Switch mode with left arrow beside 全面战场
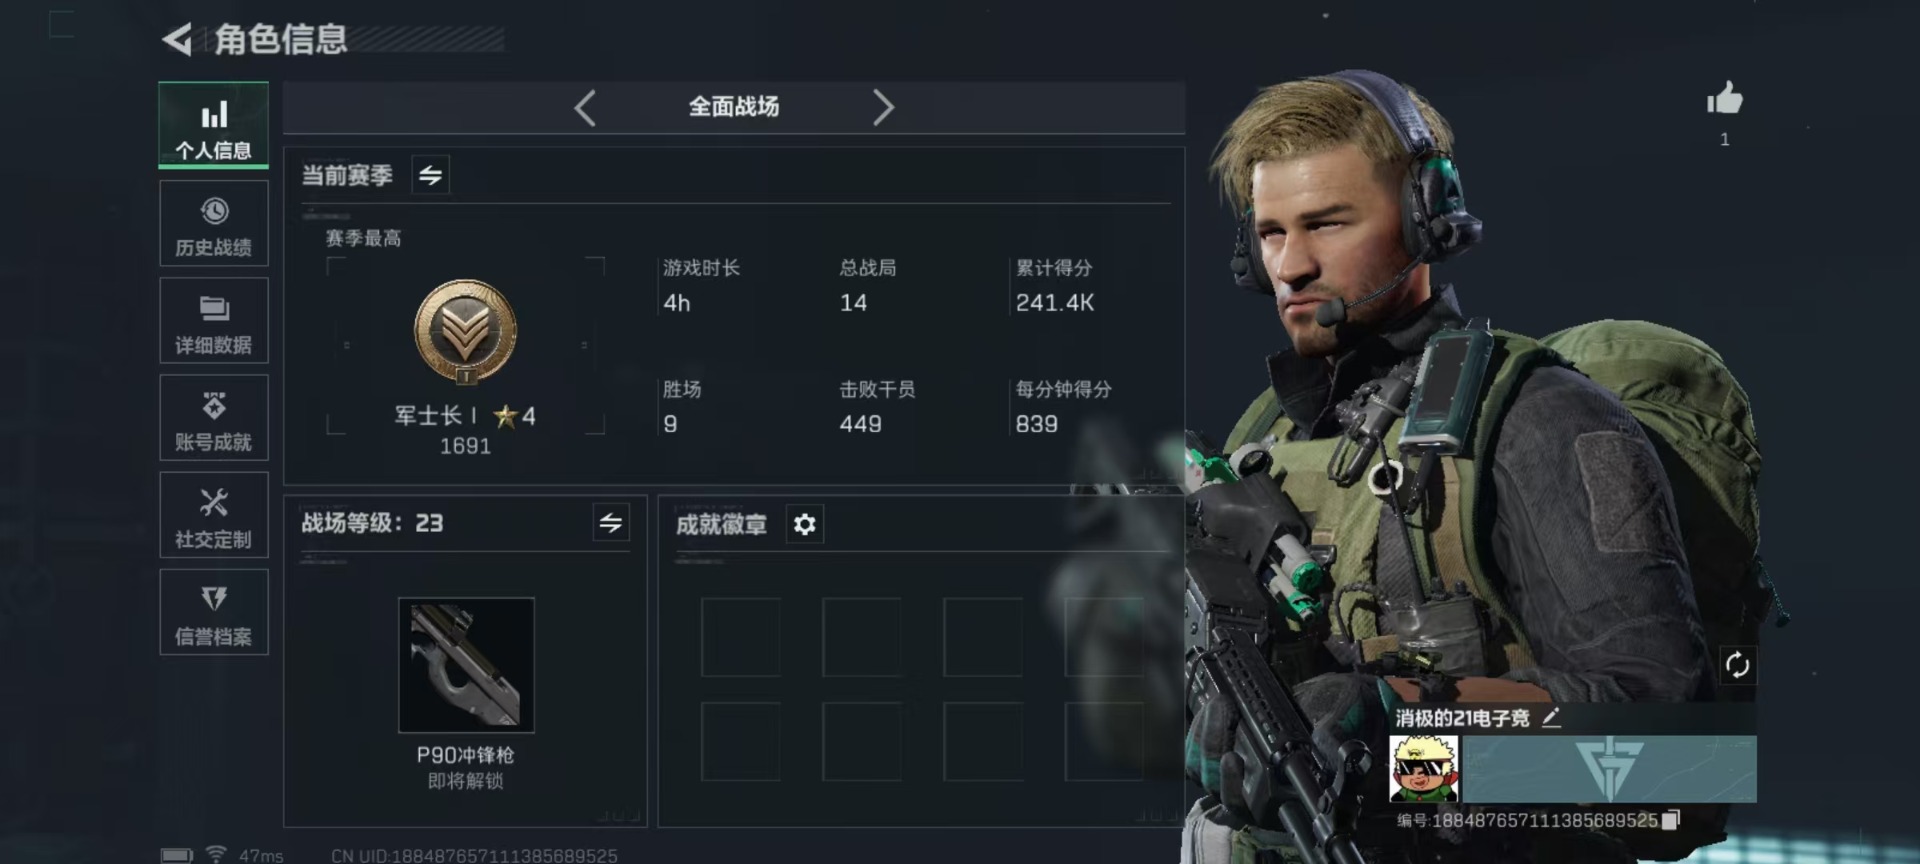The image size is (1920, 864). click(x=585, y=107)
